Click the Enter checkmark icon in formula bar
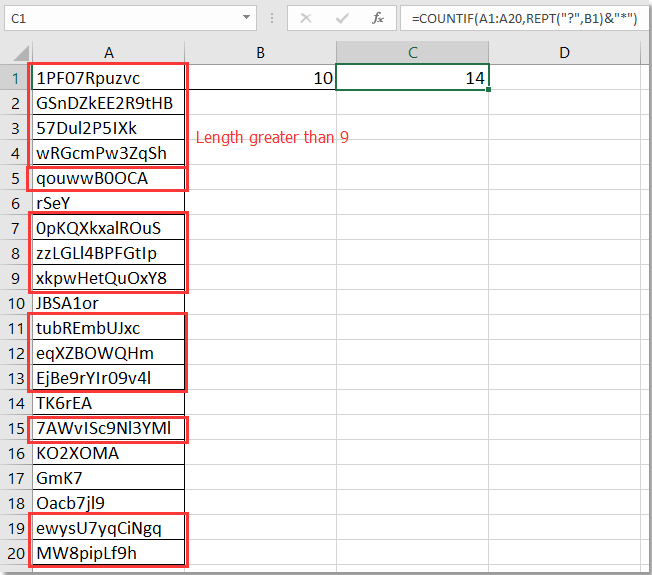This screenshot has width=652, height=575. coord(342,18)
